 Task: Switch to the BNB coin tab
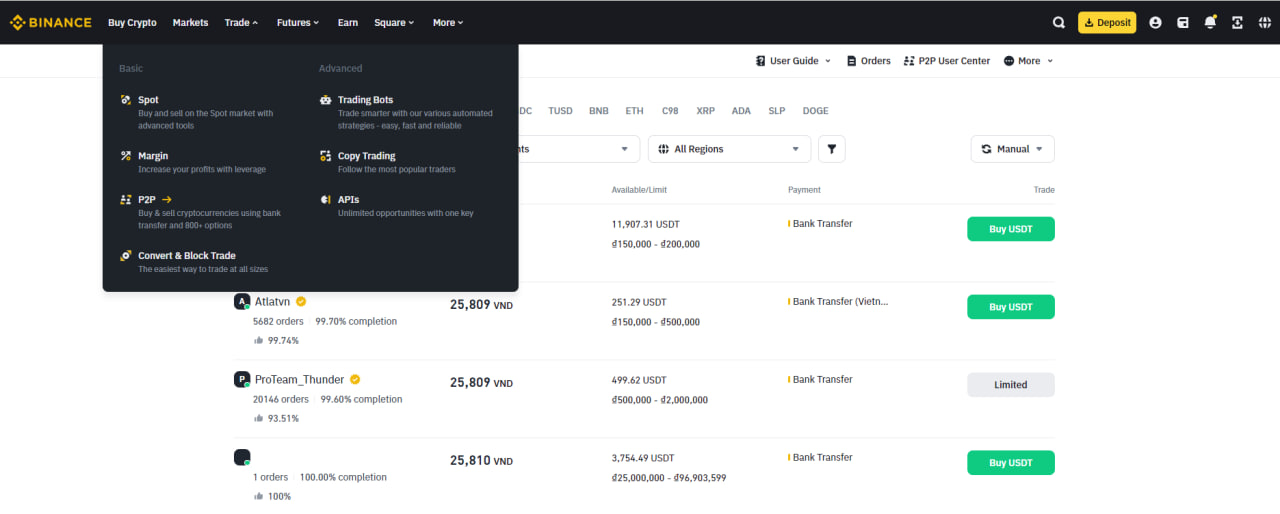tap(599, 111)
